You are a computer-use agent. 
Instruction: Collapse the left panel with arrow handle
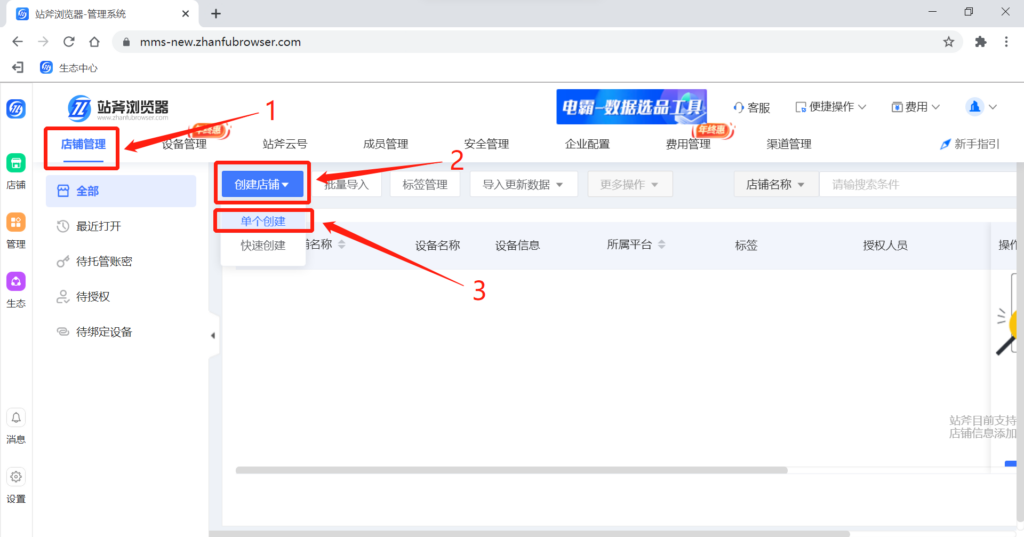(213, 336)
